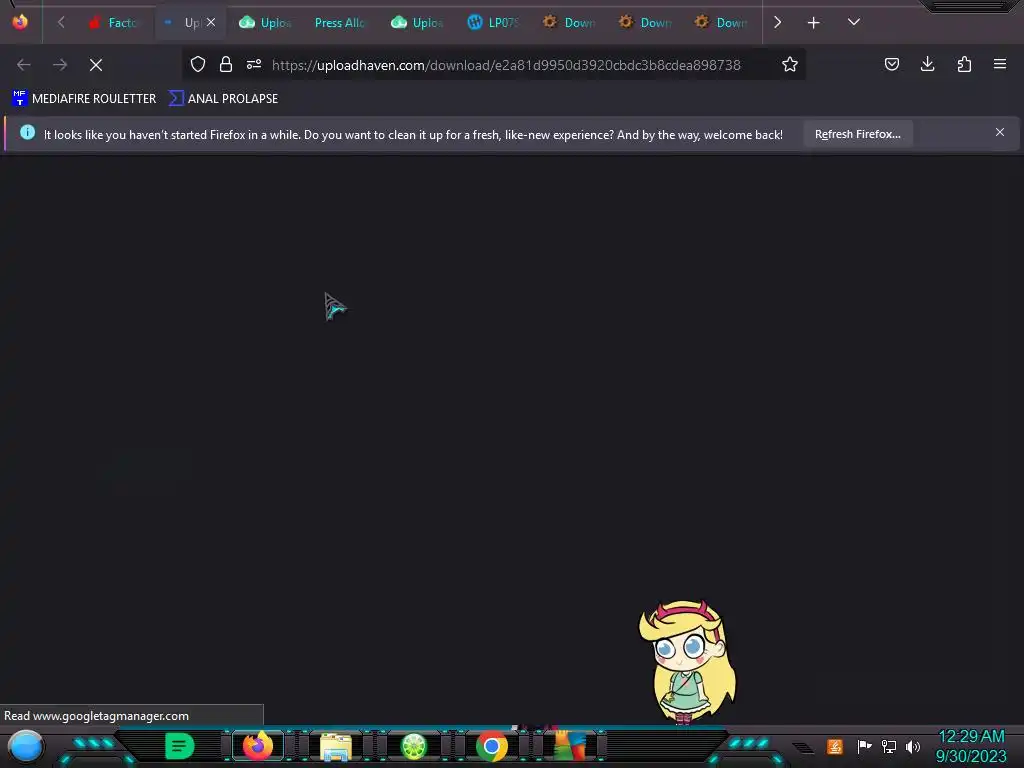1024x768 pixels.
Task: Open the second bookmarks toolbar item
Action: [x=223, y=99]
